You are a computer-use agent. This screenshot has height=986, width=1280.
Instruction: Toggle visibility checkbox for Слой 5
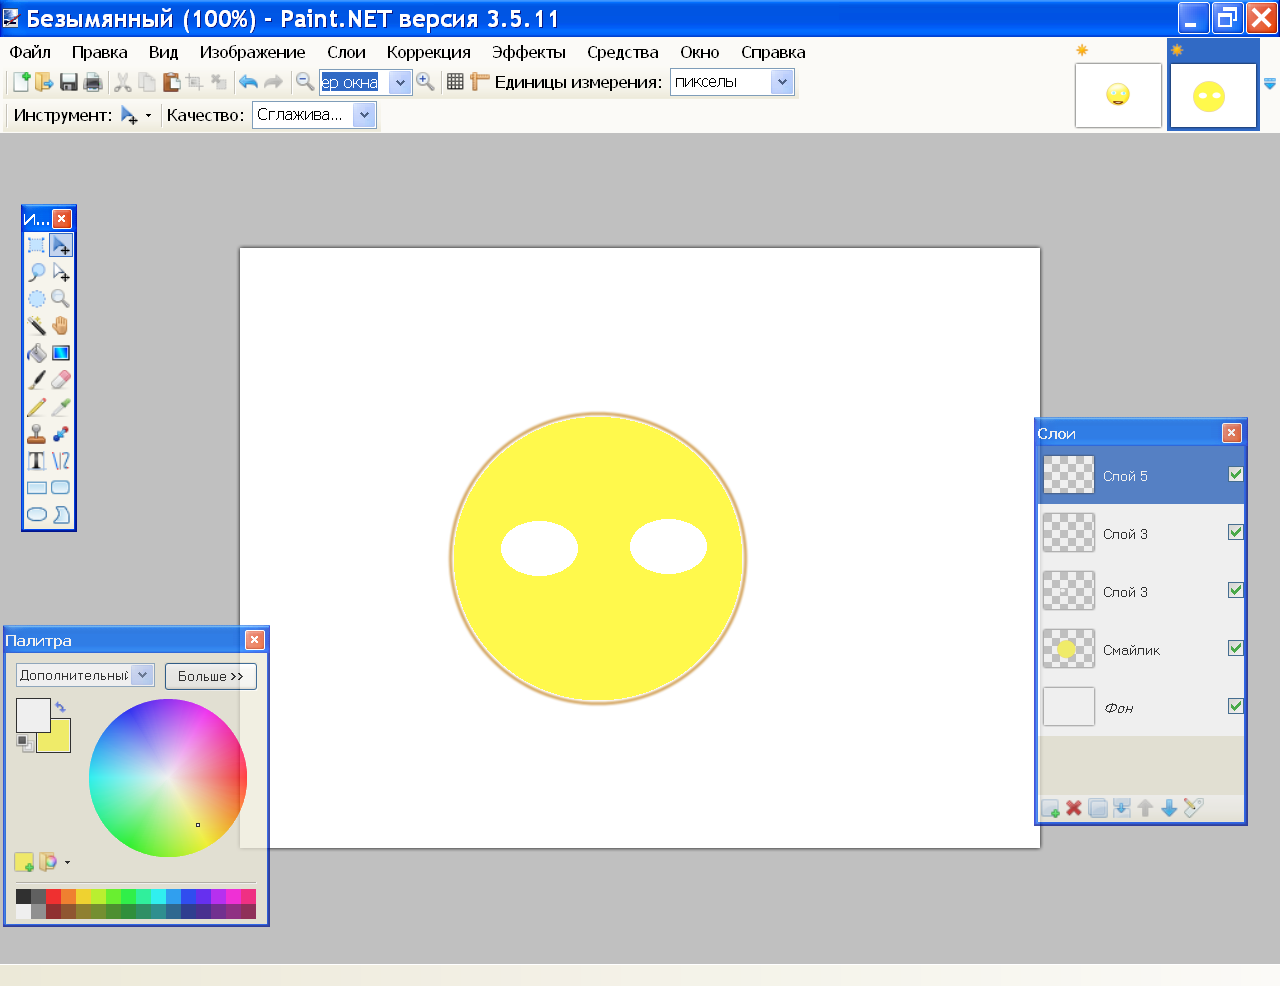pos(1235,474)
